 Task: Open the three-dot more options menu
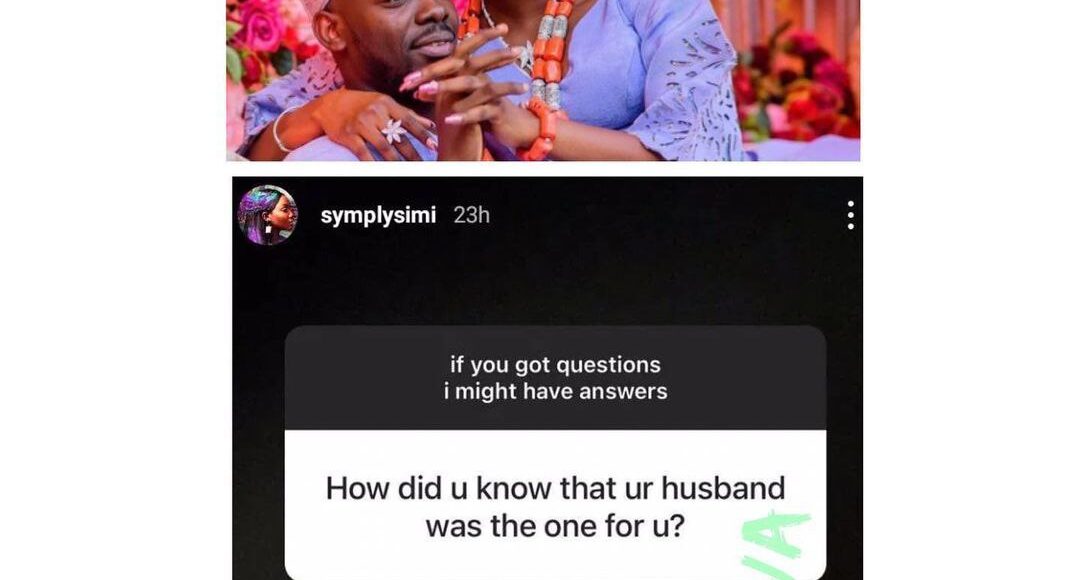(851, 216)
